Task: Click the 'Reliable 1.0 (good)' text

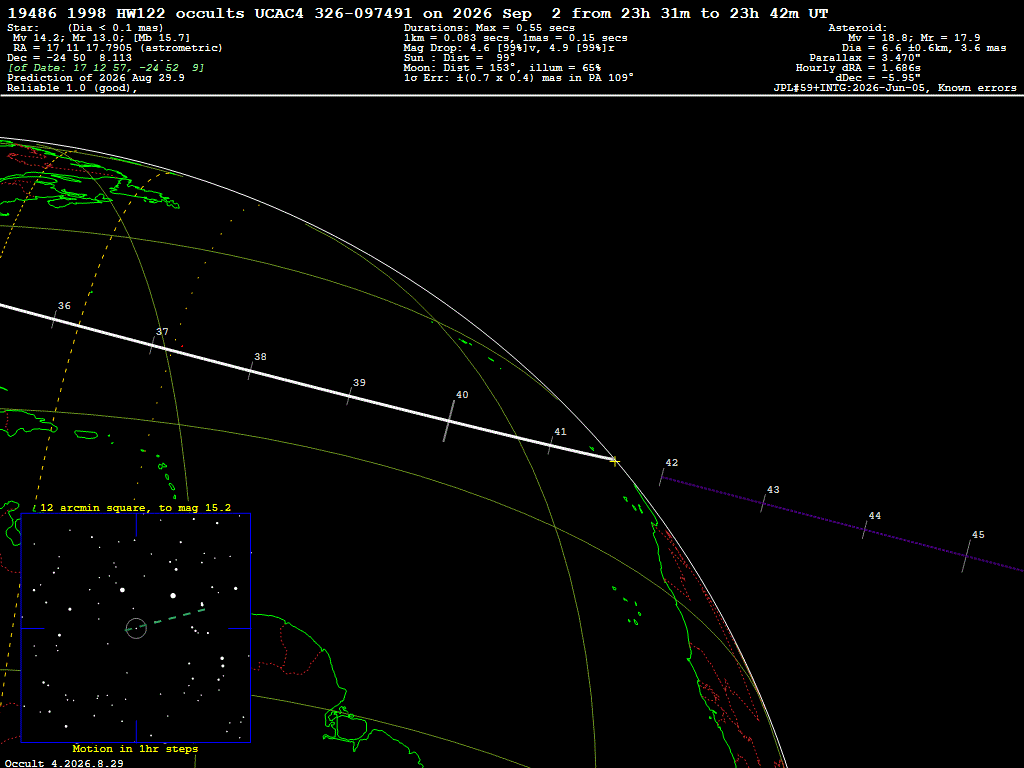Action: 72,88
